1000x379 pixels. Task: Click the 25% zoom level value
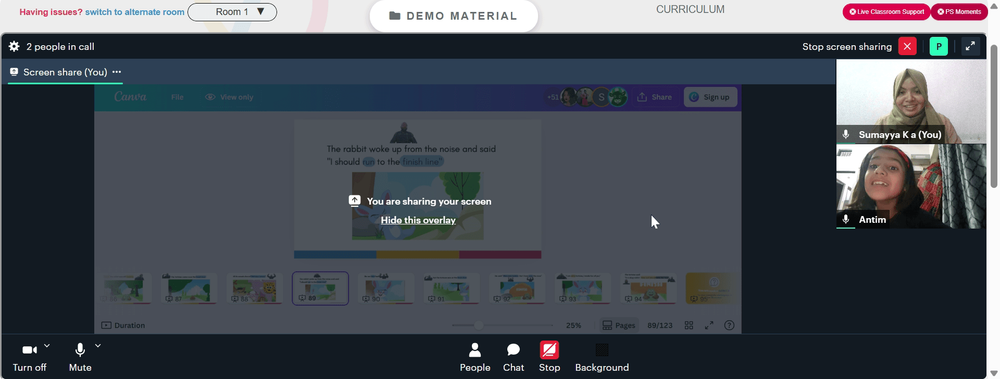pos(573,325)
